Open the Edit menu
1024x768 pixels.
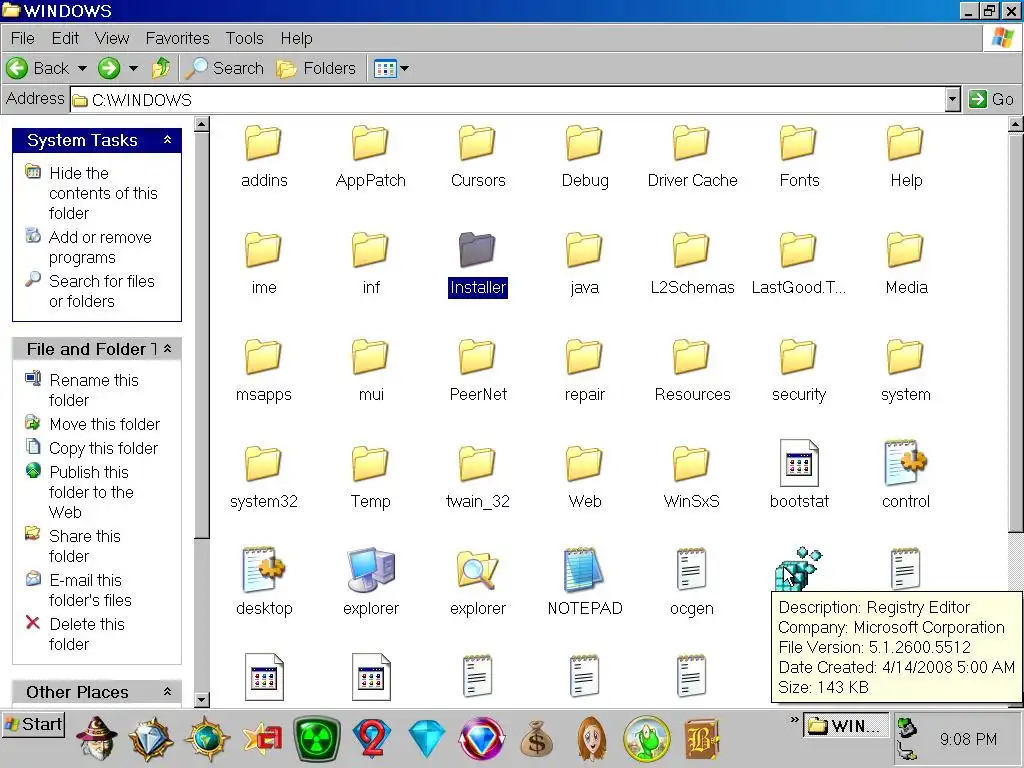[65, 39]
